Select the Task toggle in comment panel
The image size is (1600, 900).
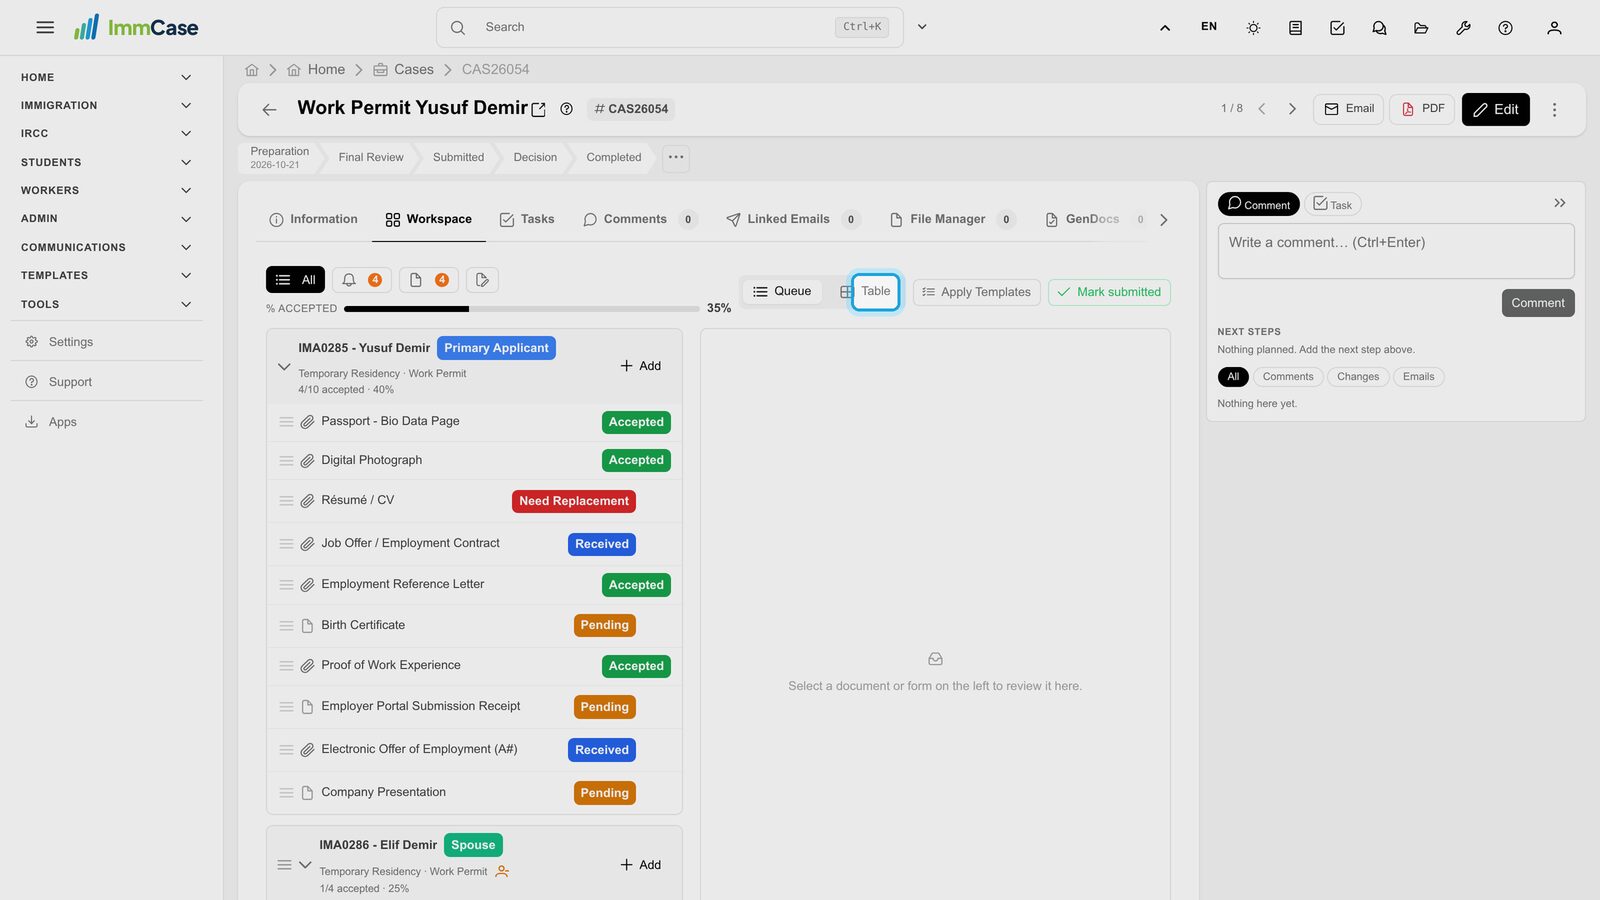pos(1332,204)
